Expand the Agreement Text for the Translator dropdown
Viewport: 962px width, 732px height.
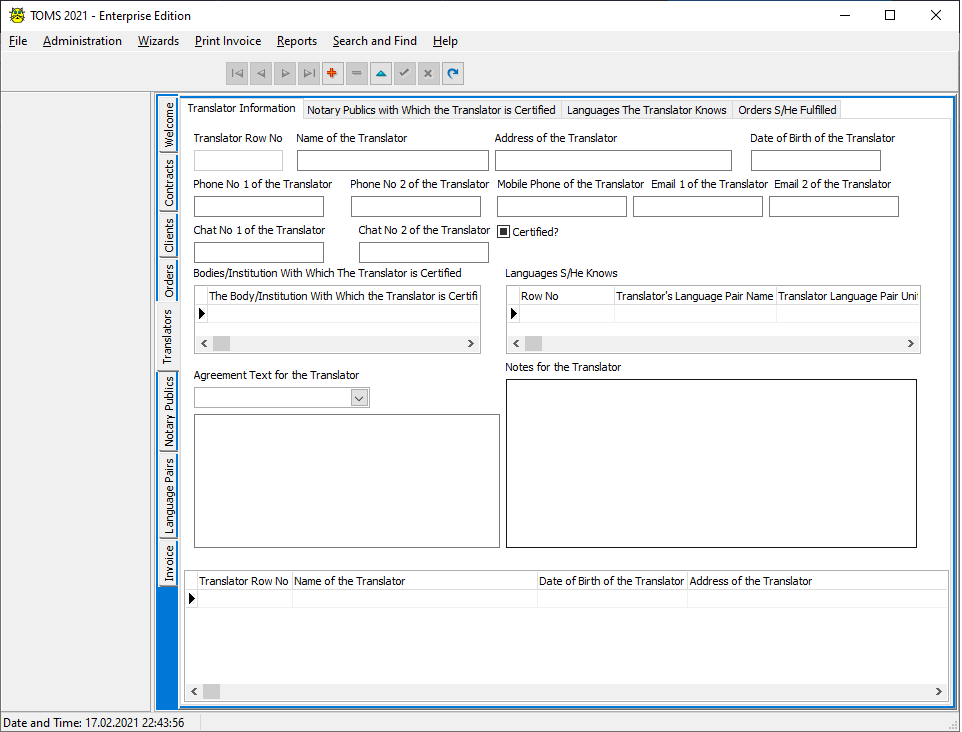tap(360, 398)
